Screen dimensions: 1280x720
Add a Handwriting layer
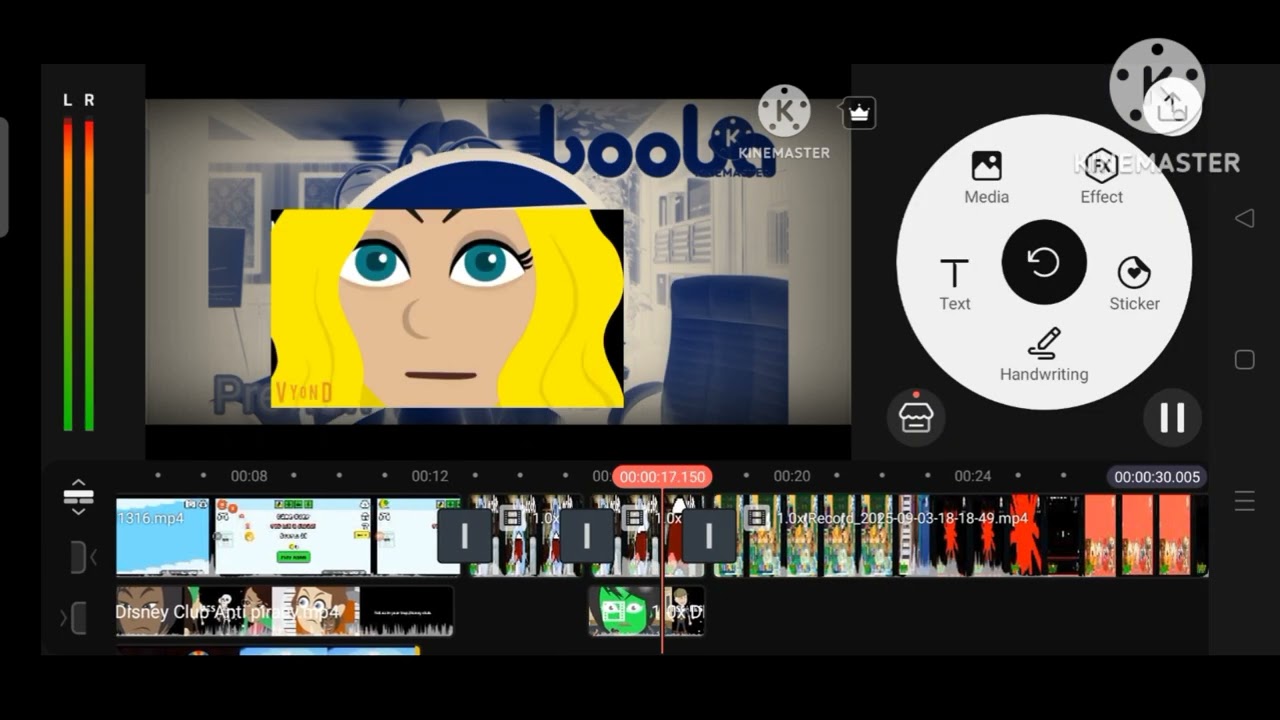pyautogui.click(x=1044, y=355)
